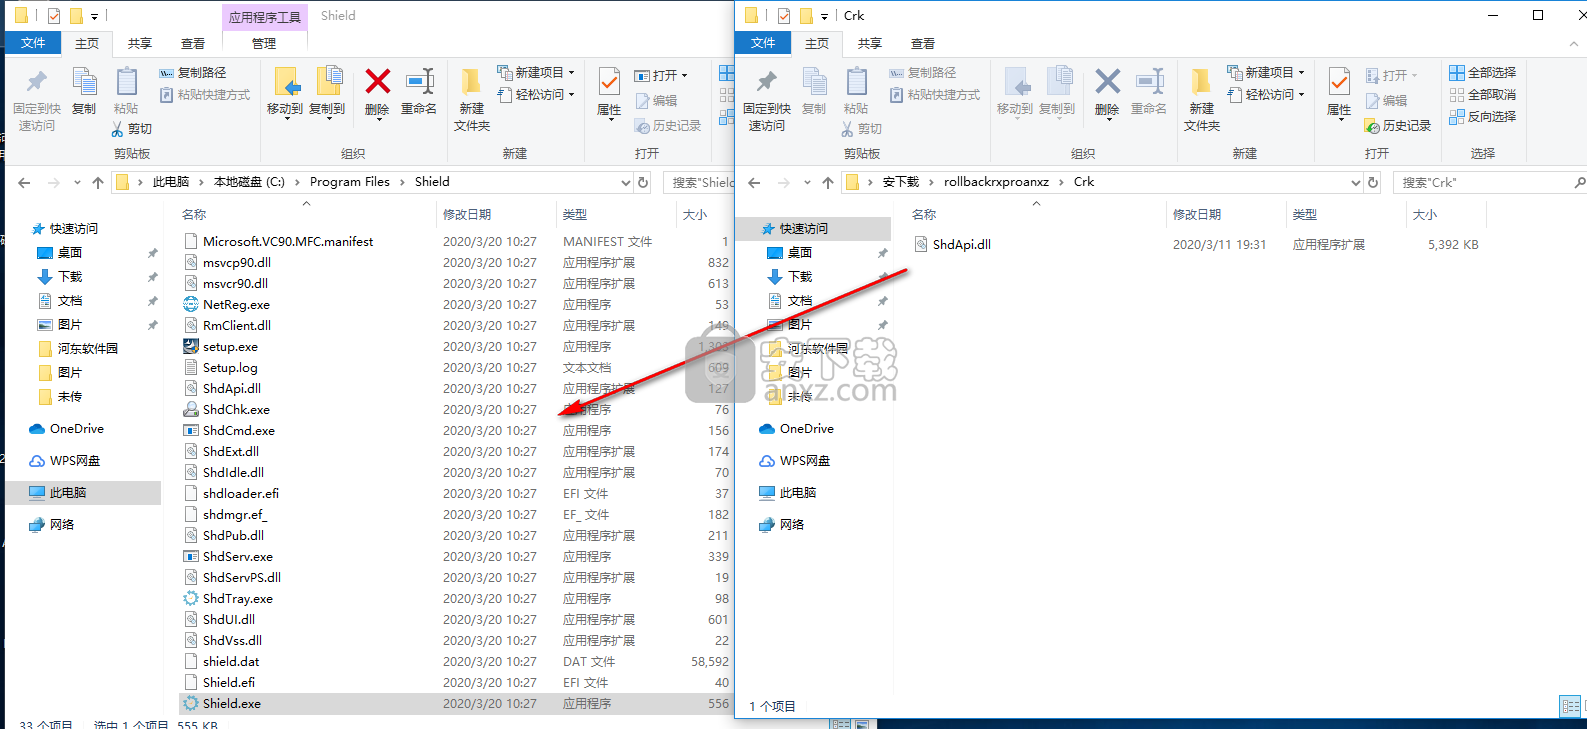The height and width of the screenshot is (729, 1587).
Task: Go up one level in Shield window
Action: coord(97,182)
